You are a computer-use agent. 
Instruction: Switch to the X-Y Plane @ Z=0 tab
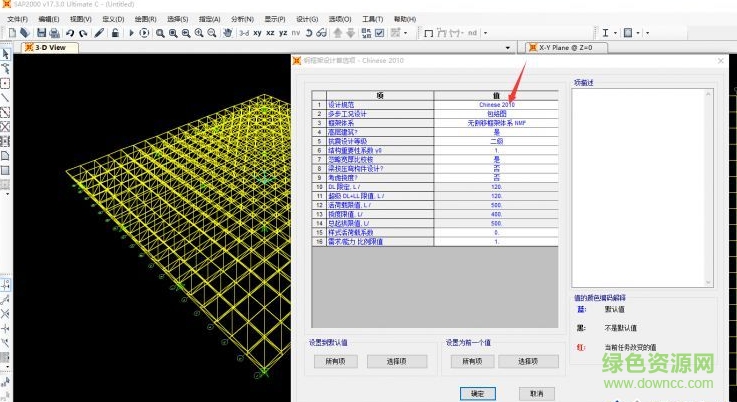[565, 47]
